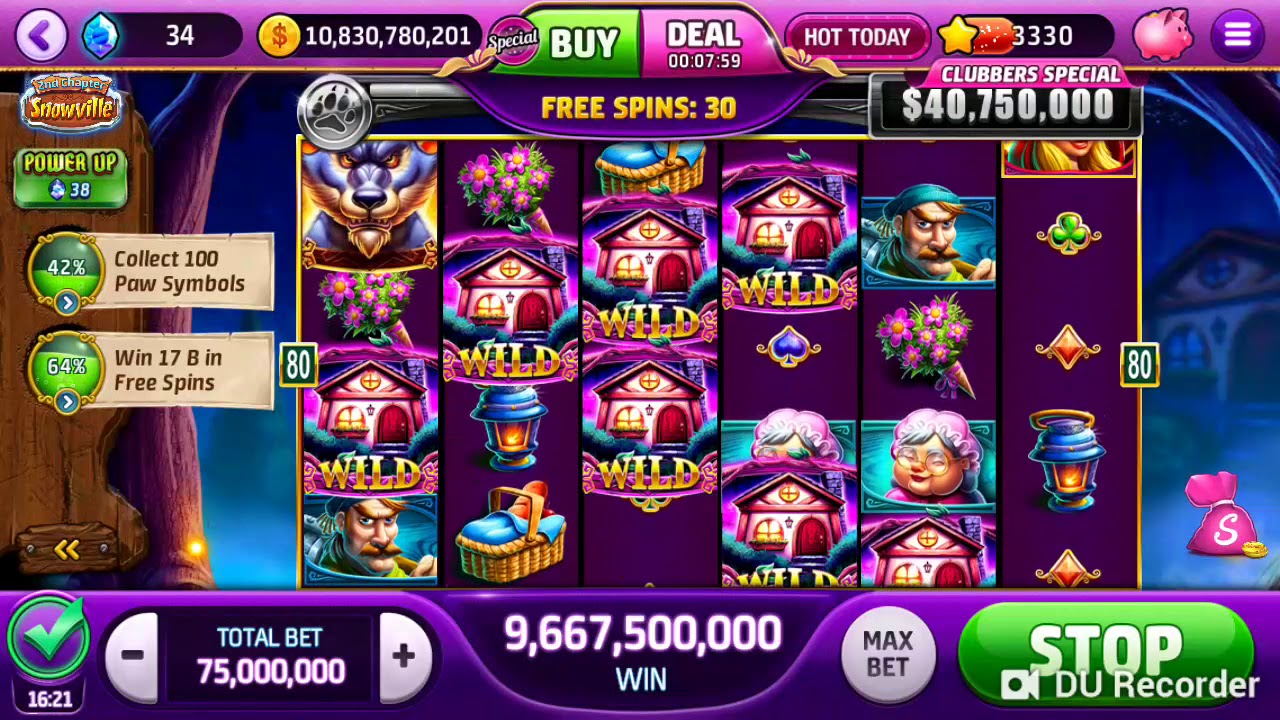1280x720 pixels.
Task: Open the Snowville chapter badge
Action: tap(72, 102)
